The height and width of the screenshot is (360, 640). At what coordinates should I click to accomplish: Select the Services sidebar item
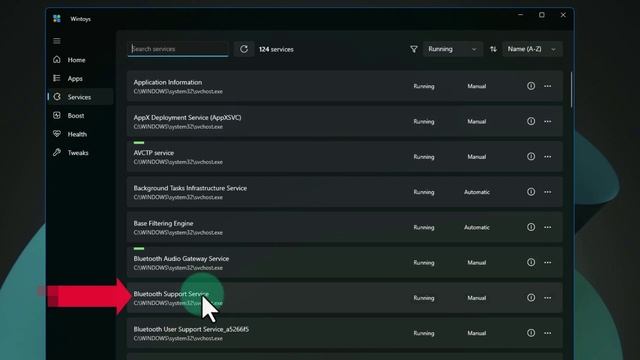(x=80, y=97)
